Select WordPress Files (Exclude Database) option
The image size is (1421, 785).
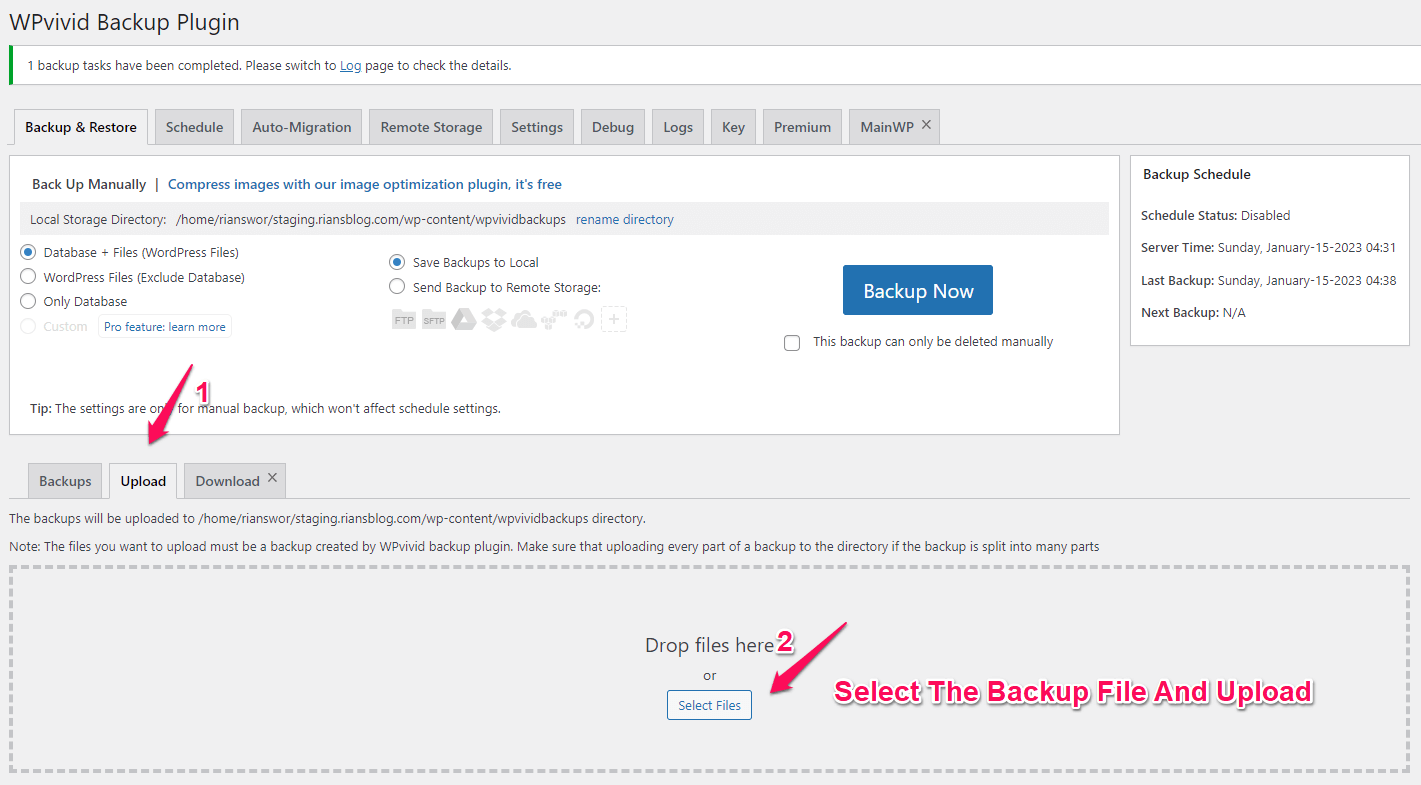click(28, 277)
